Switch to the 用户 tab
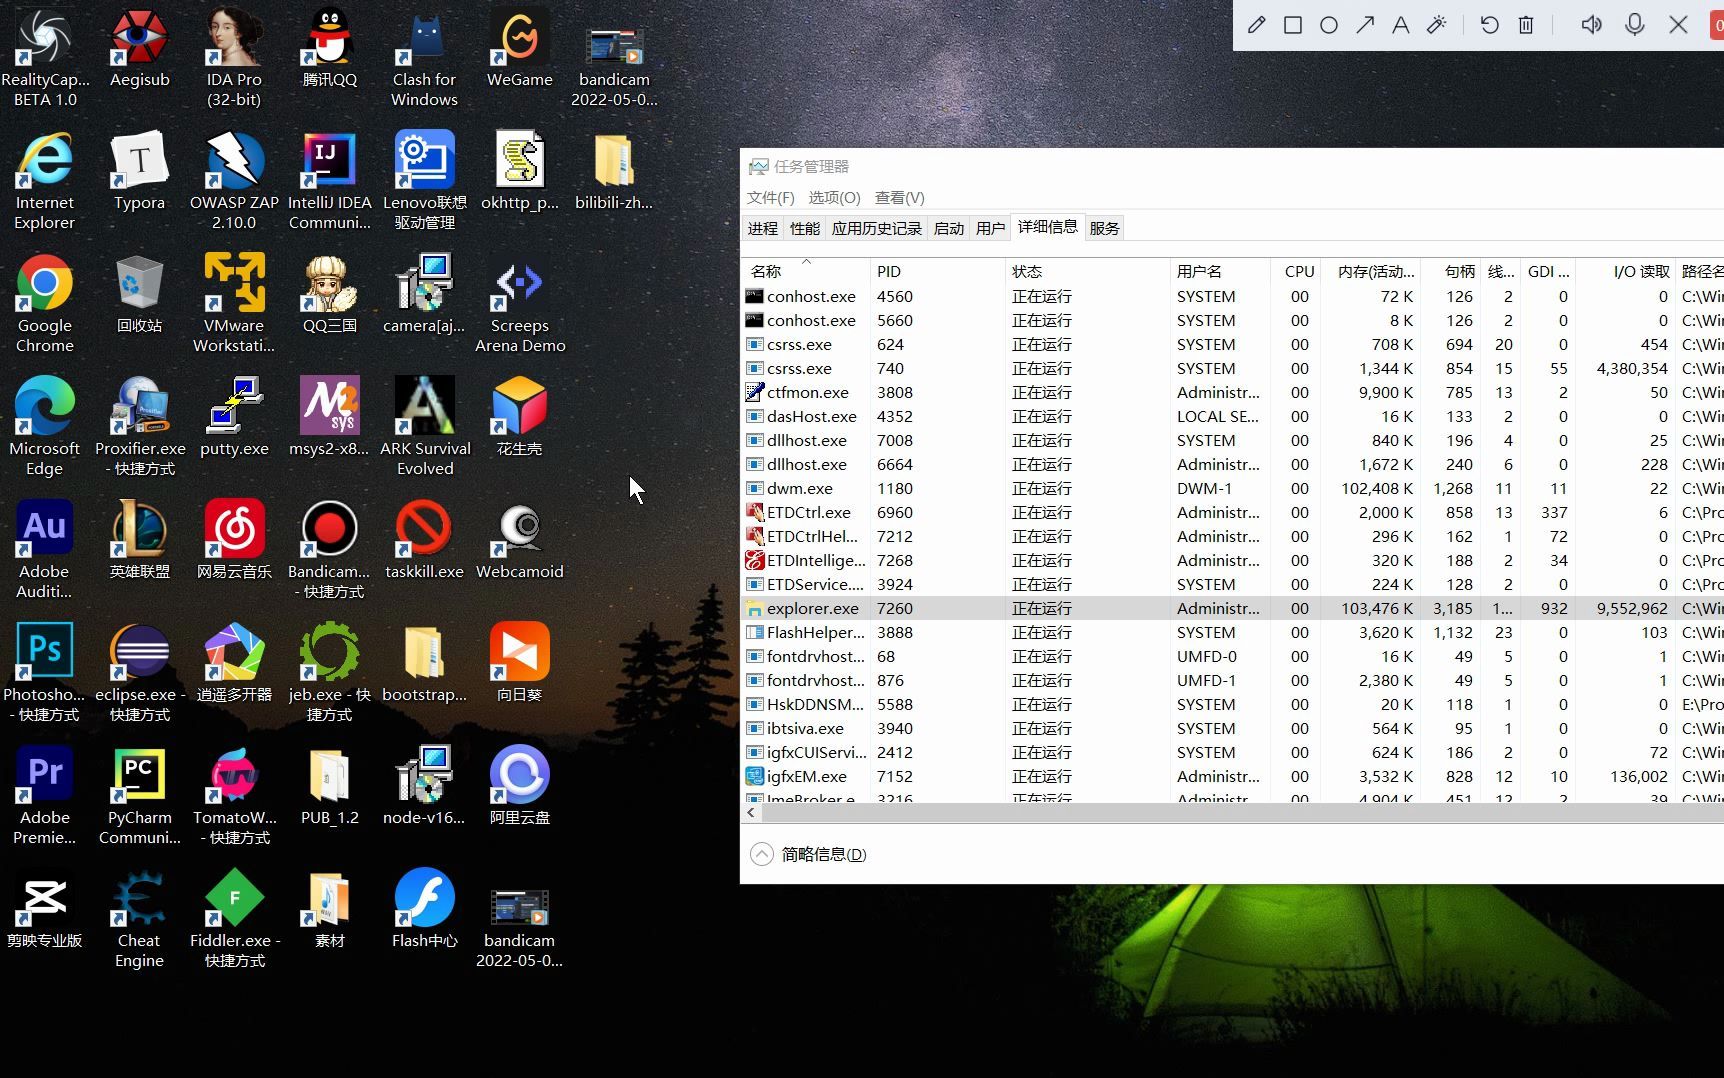Screen dimensions: 1724x1078 [x=990, y=229]
